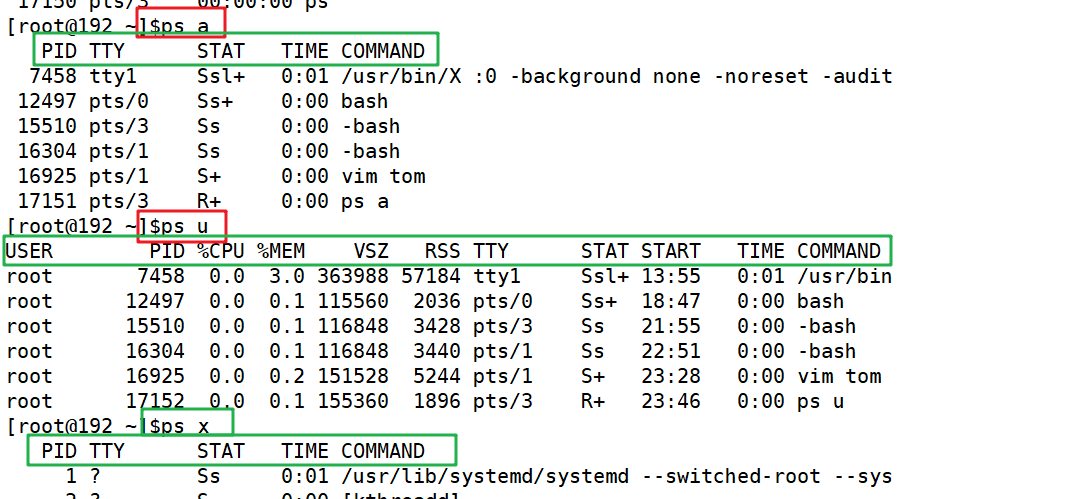This screenshot has height=499, width=1074.
Task: Click the "USER" column header
Action: [29, 251]
